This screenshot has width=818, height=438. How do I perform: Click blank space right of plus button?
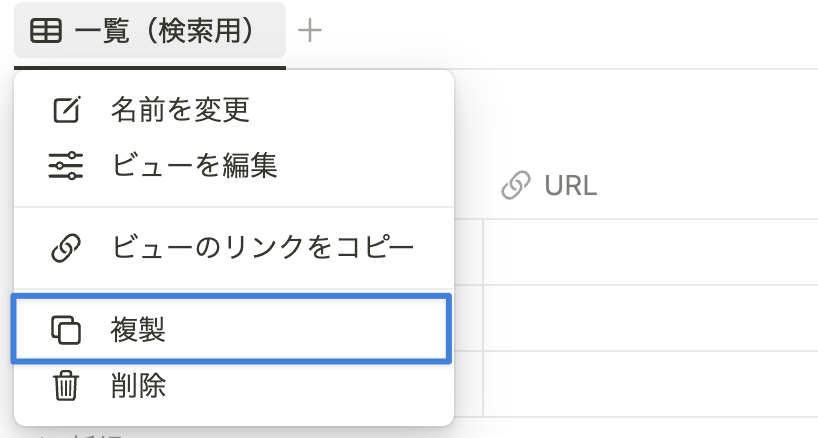click(x=571, y=32)
